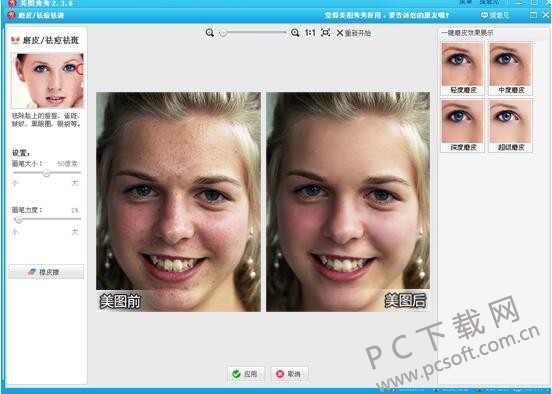The height and width of the screenshot is (394, 552).
Task: Click the red cancel button
Action: click(x=289, y=374)
